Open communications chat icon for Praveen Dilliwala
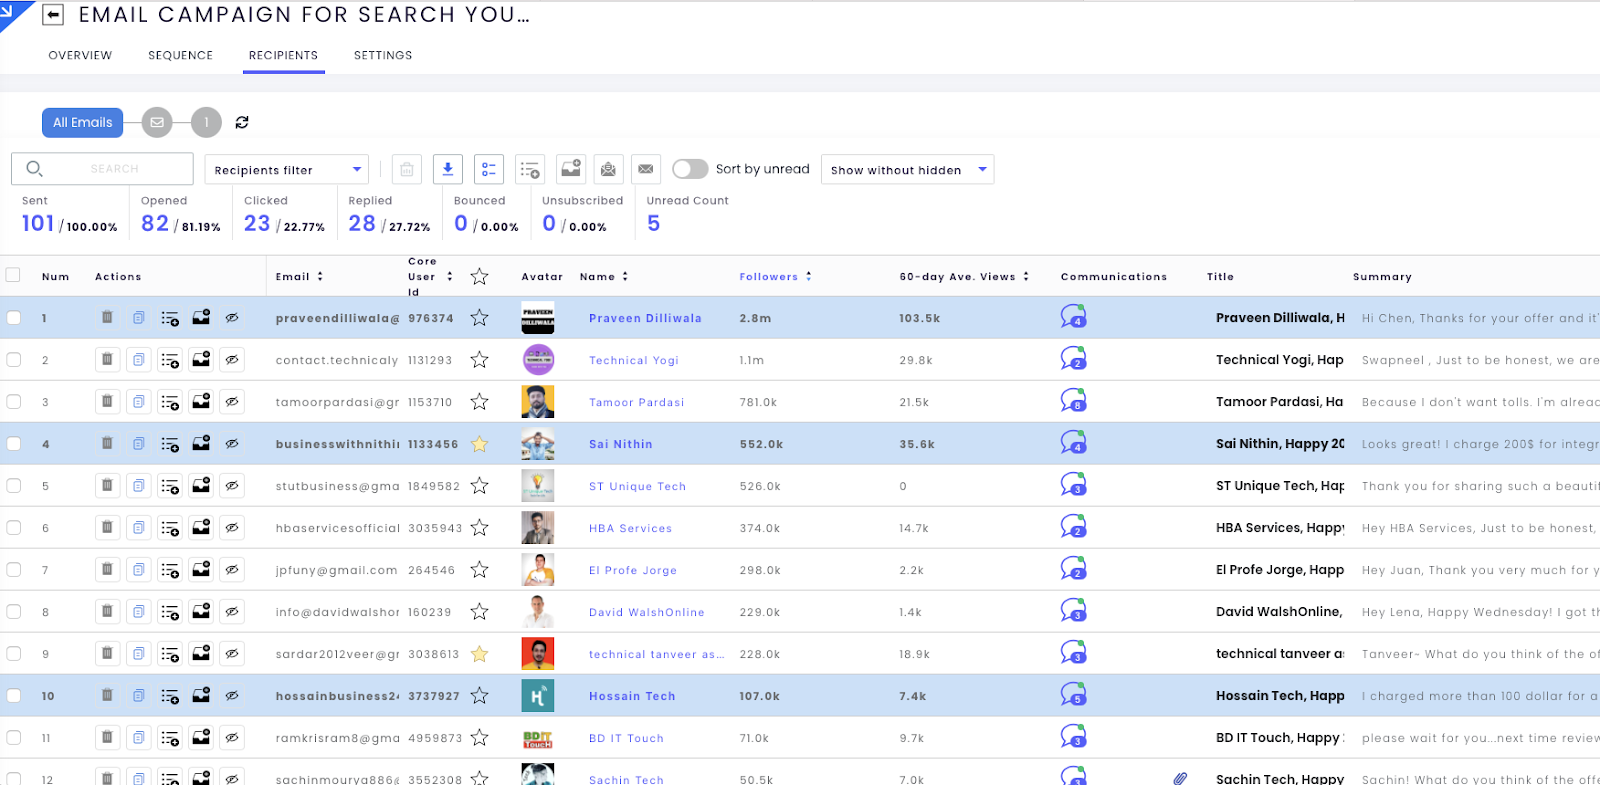The width and height of the screenshot is (1600, 785). tap(1073, 318)
